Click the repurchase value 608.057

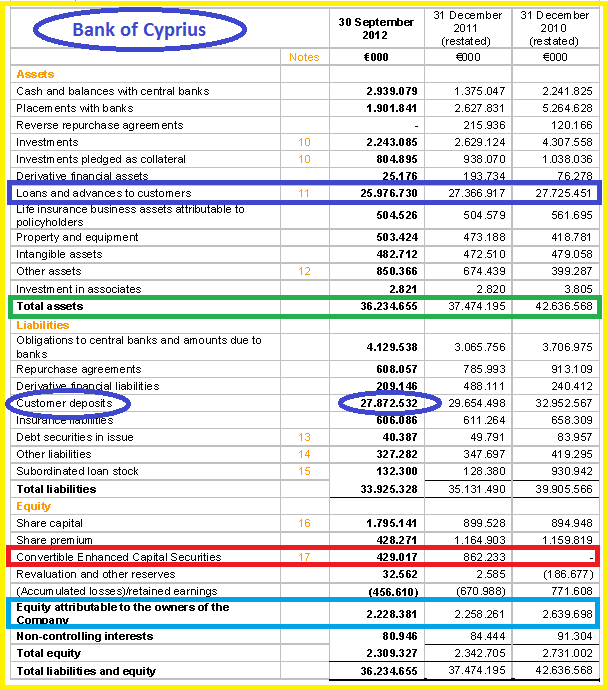pyautogui.click(x=396, y=369)
